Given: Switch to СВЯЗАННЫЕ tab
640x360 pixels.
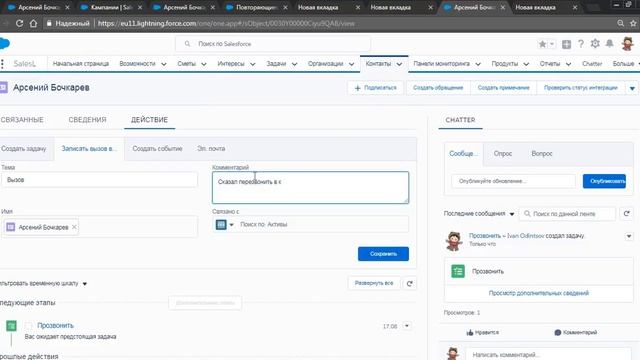Looking at the screenshot, I should click(22, 120).
